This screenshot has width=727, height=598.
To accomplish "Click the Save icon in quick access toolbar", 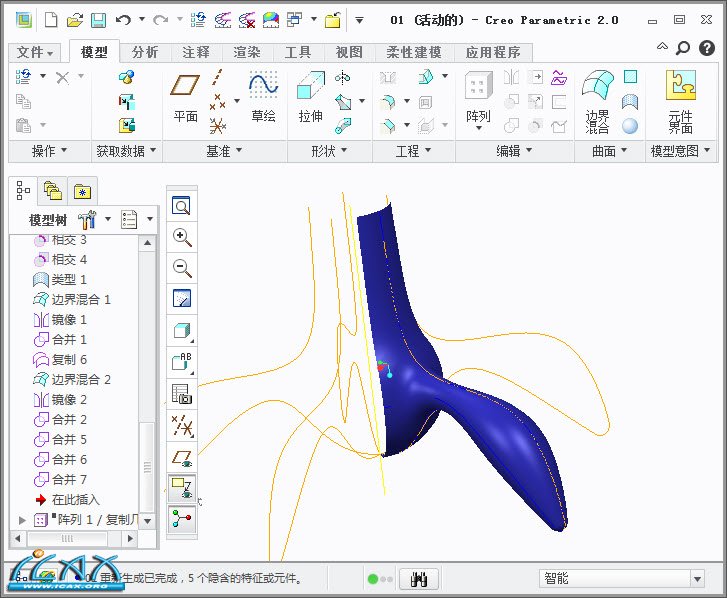I will (x=98, y=19).
